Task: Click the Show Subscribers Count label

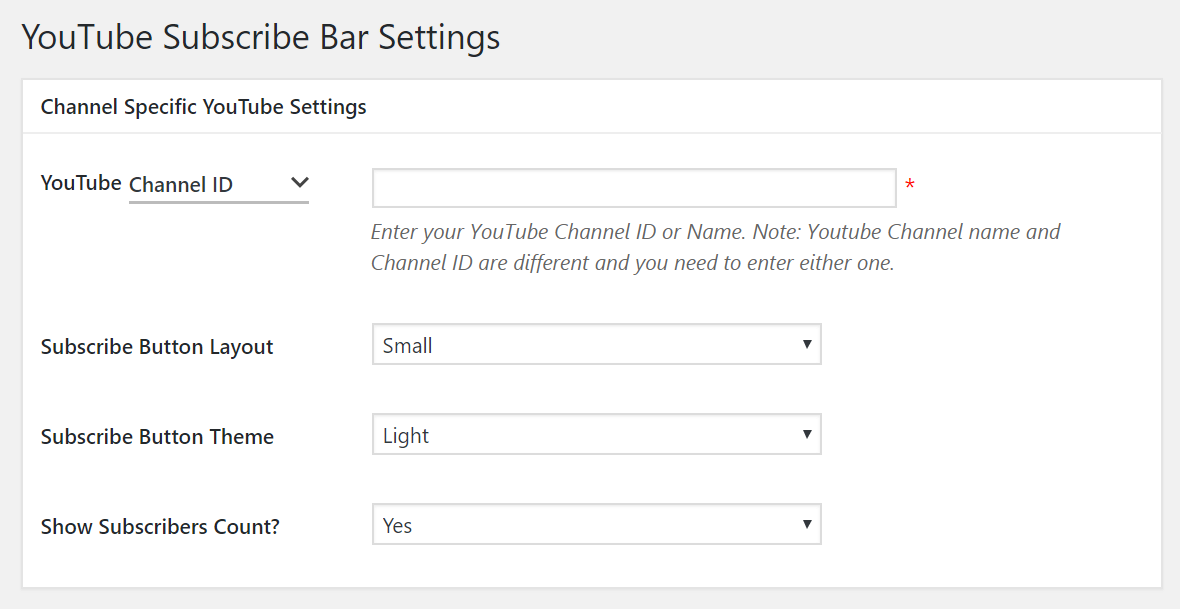Action: click(x=160, y=526)
